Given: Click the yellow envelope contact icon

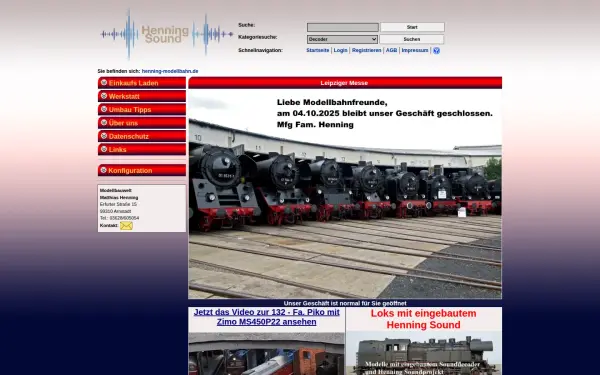Looking at the screenshot, I should (126, 226).
